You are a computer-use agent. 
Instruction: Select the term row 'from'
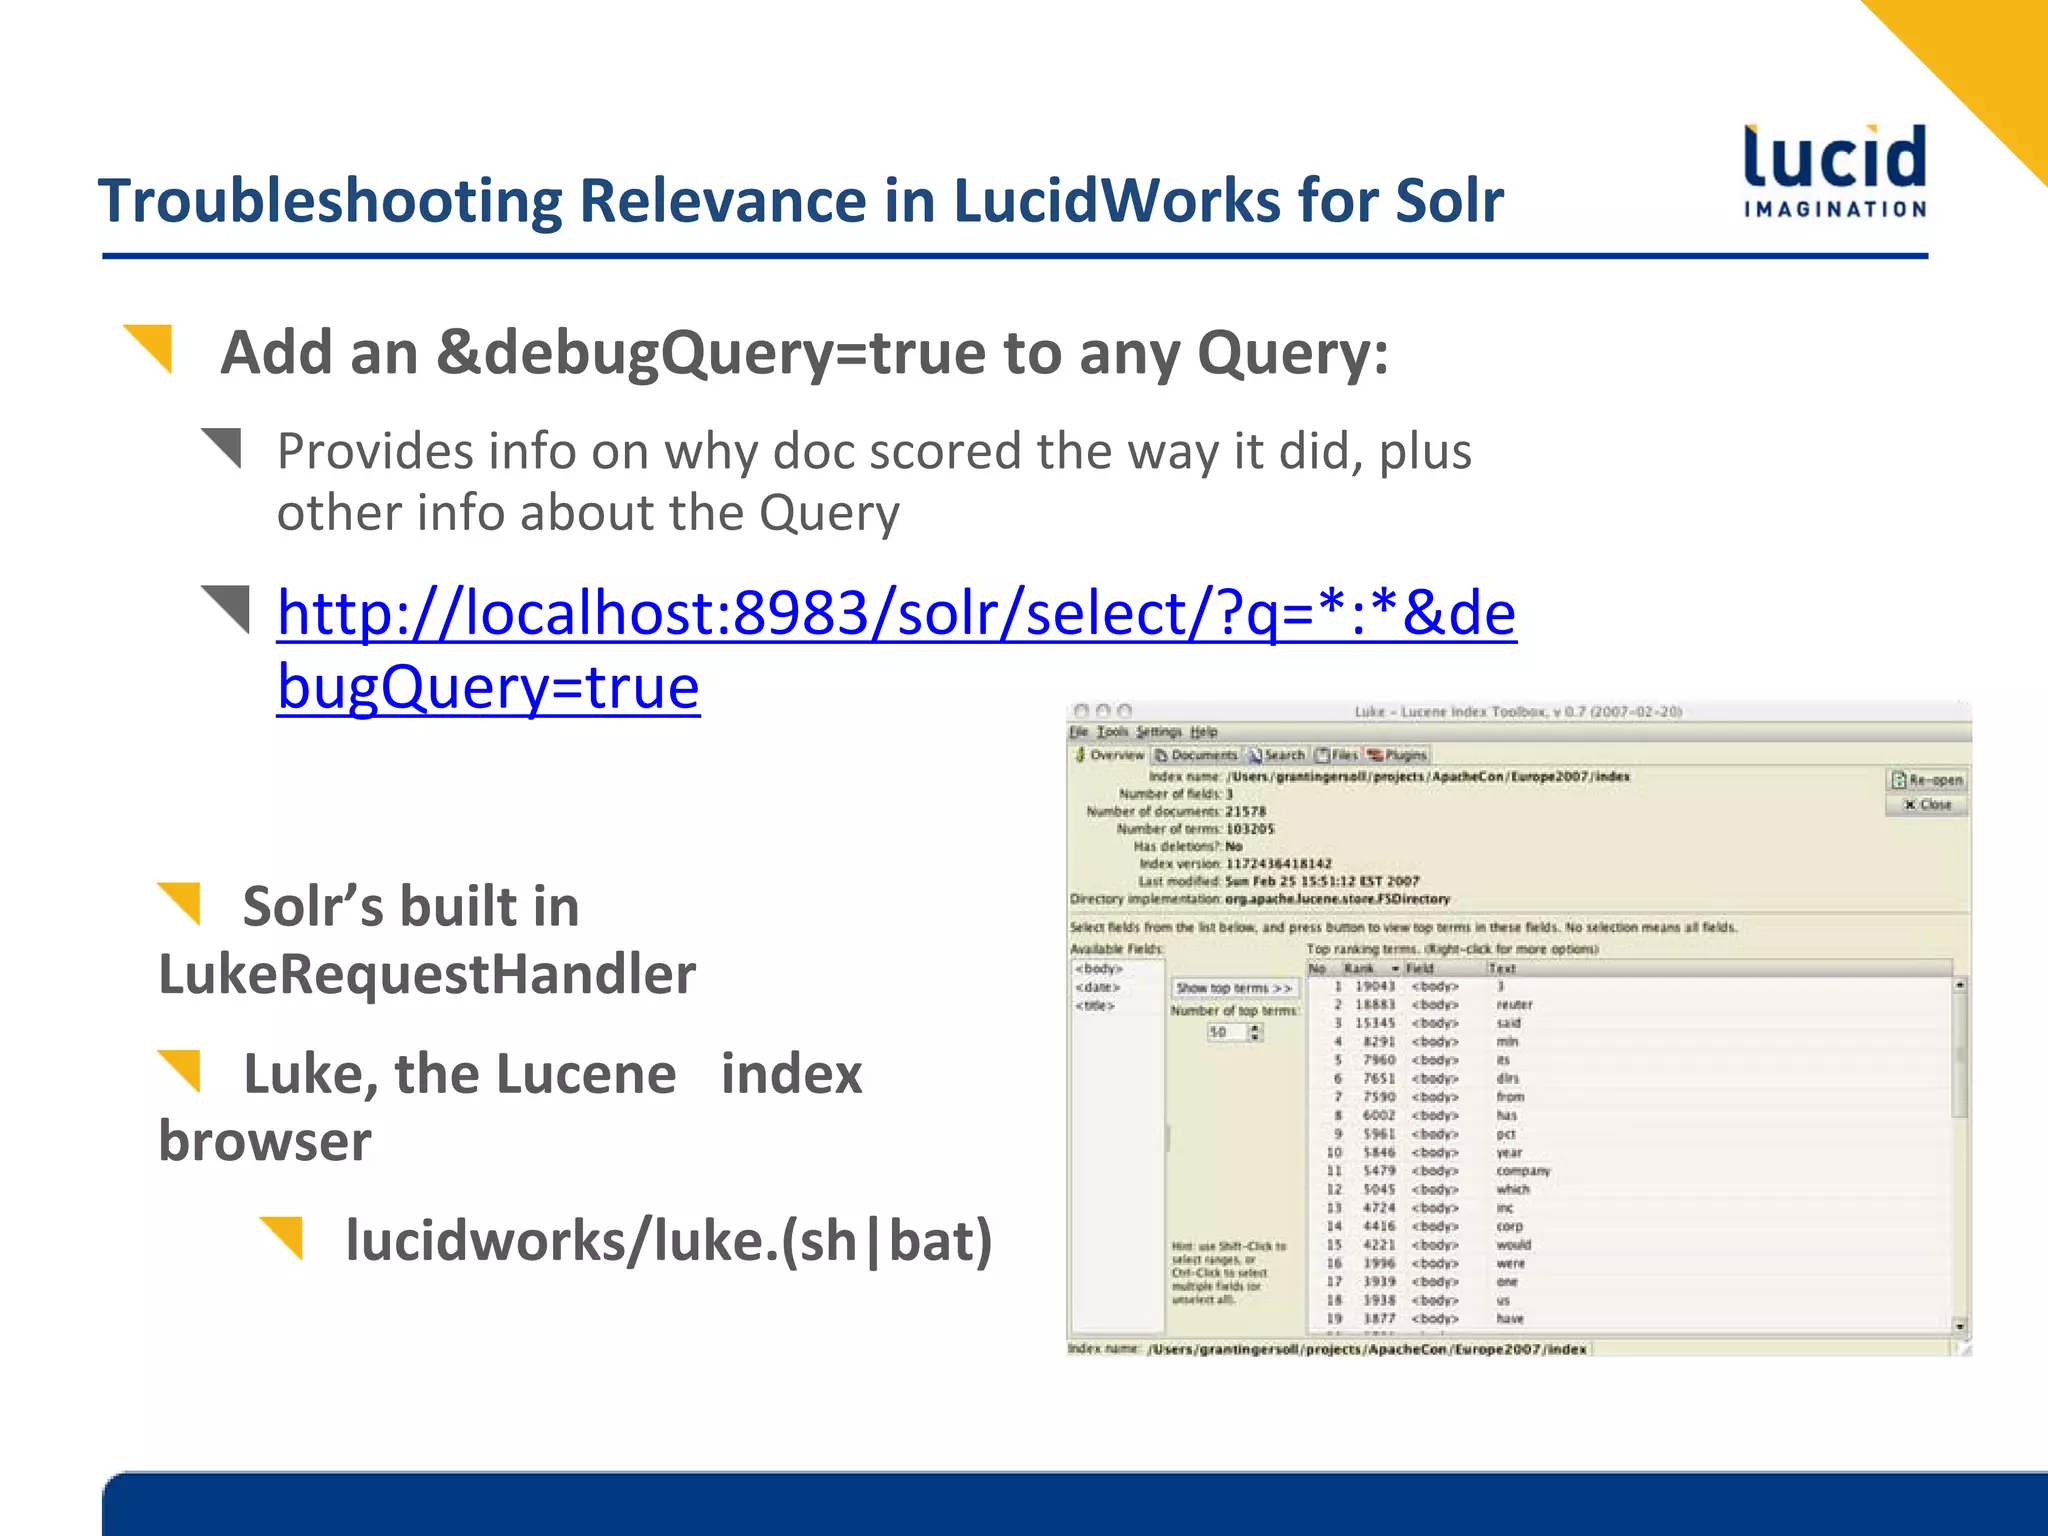coord(1630,1097)
